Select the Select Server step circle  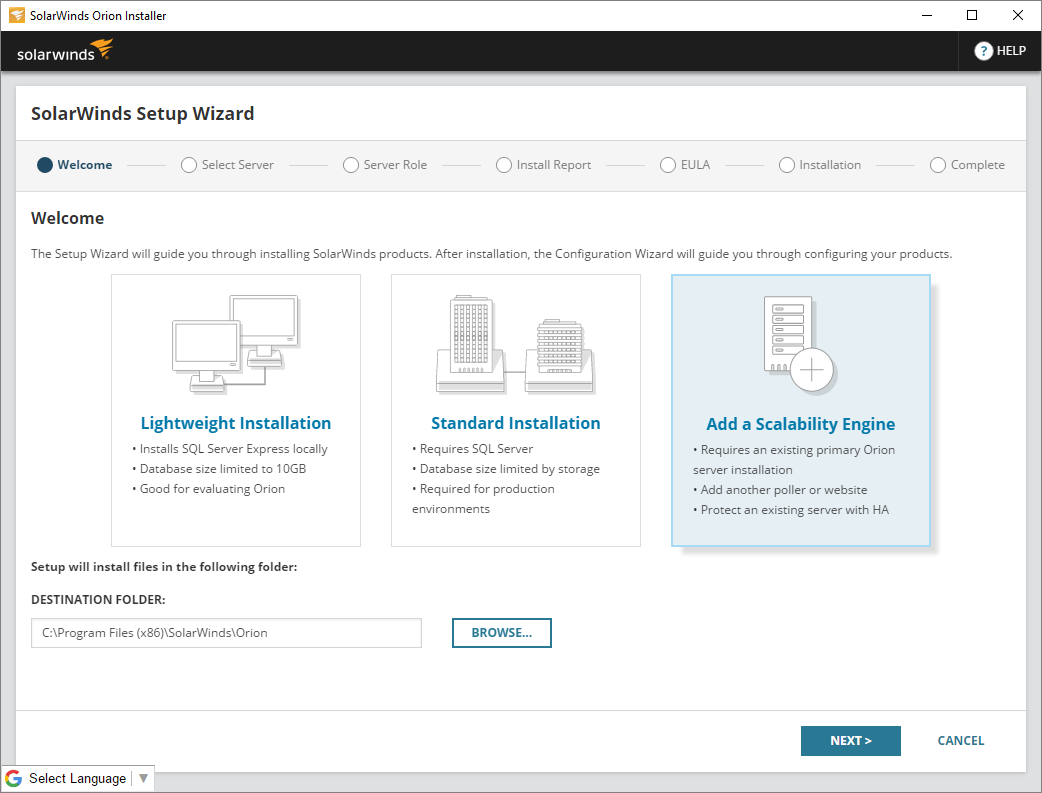(x=189, y=165)
